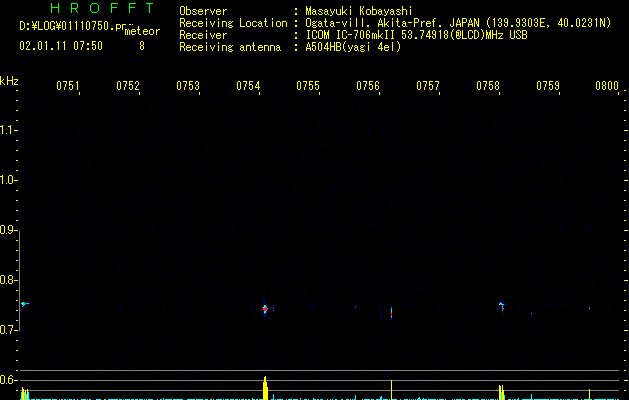Image resolution: width=629 pixels, height=400 pixels.
Task: Select antenna value A504HB(yagi 4el)
Action: pos(353,47)
